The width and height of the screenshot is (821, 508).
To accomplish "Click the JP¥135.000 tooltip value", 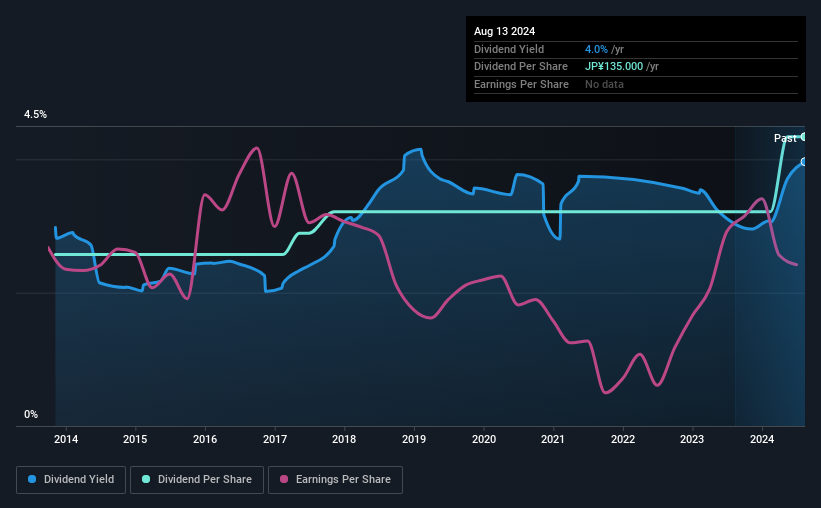I will tap(614, 67).
